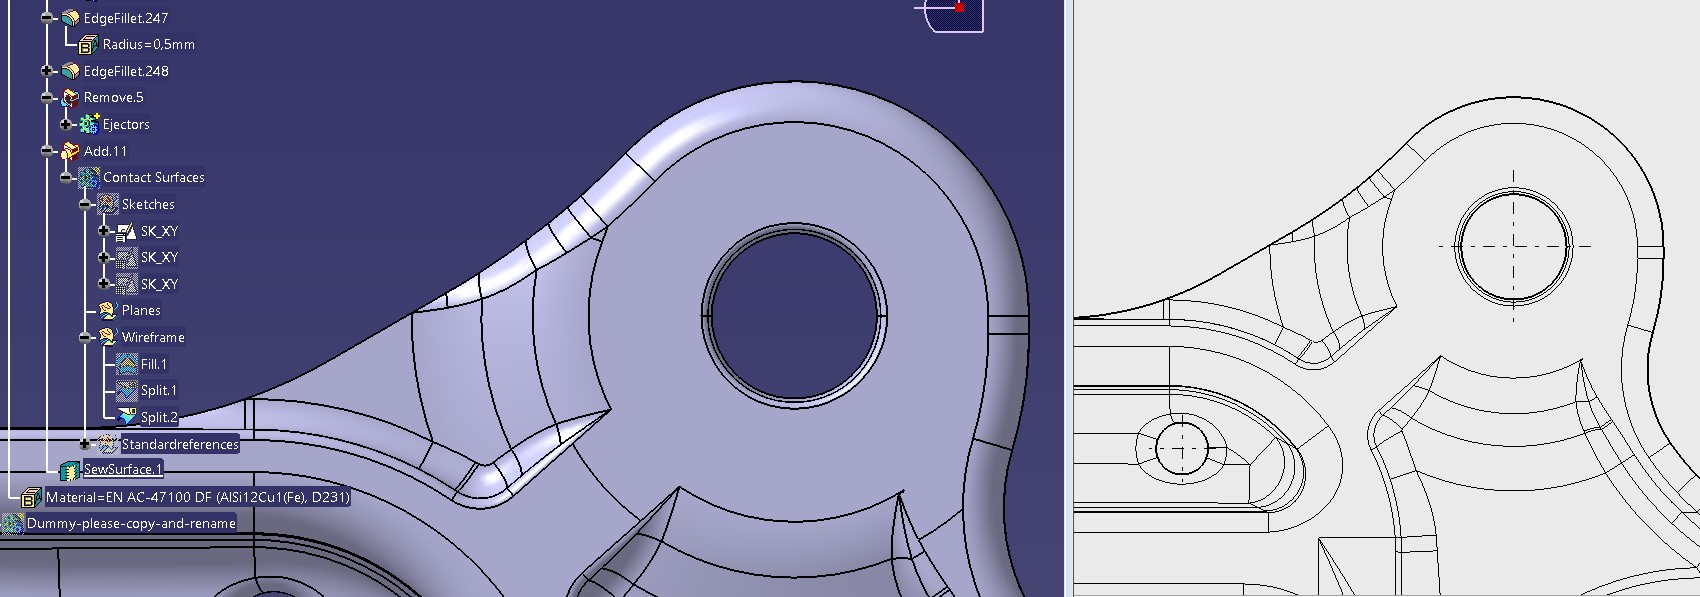The height and width of the screenshot is (597, 1700).
Task: Select the Standardreferences tree label
Action: 180,444
